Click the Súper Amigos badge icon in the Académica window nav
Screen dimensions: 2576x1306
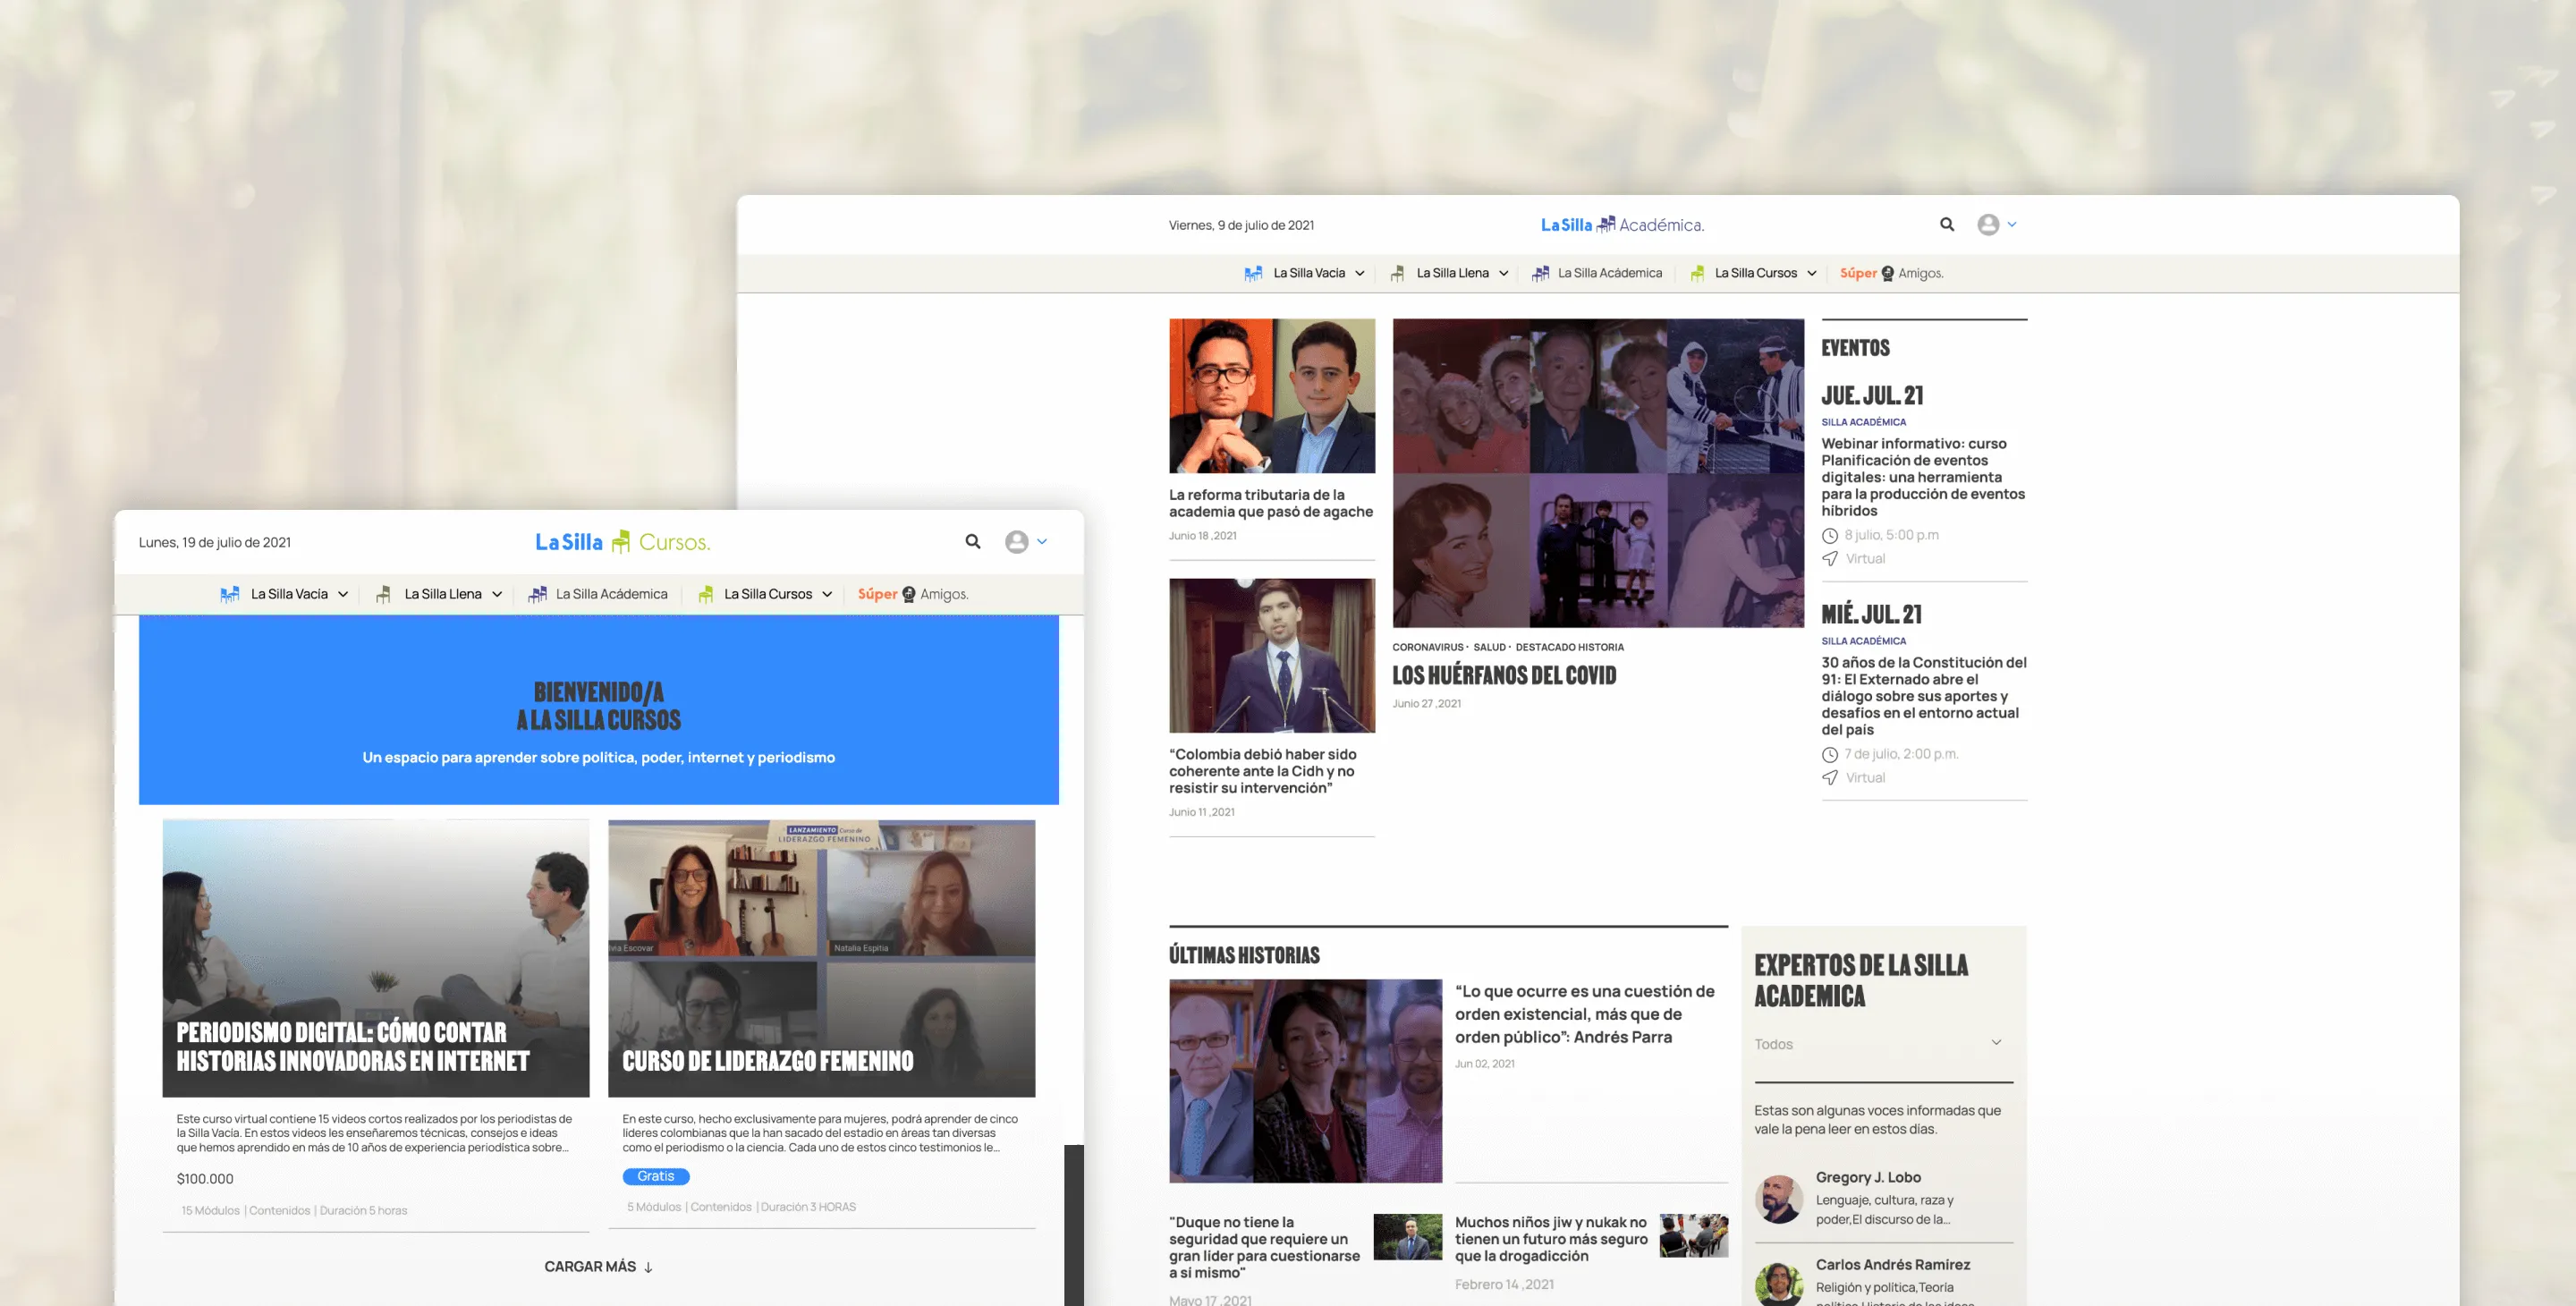coord(1888,273)
